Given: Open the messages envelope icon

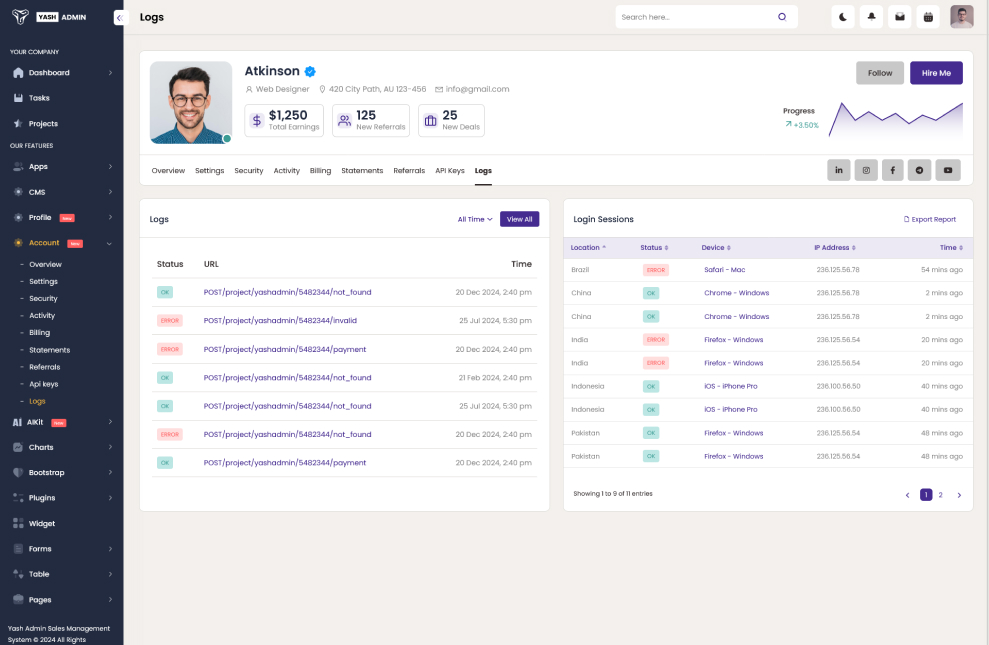Looking at the screenshot, I should click(899, 17).
